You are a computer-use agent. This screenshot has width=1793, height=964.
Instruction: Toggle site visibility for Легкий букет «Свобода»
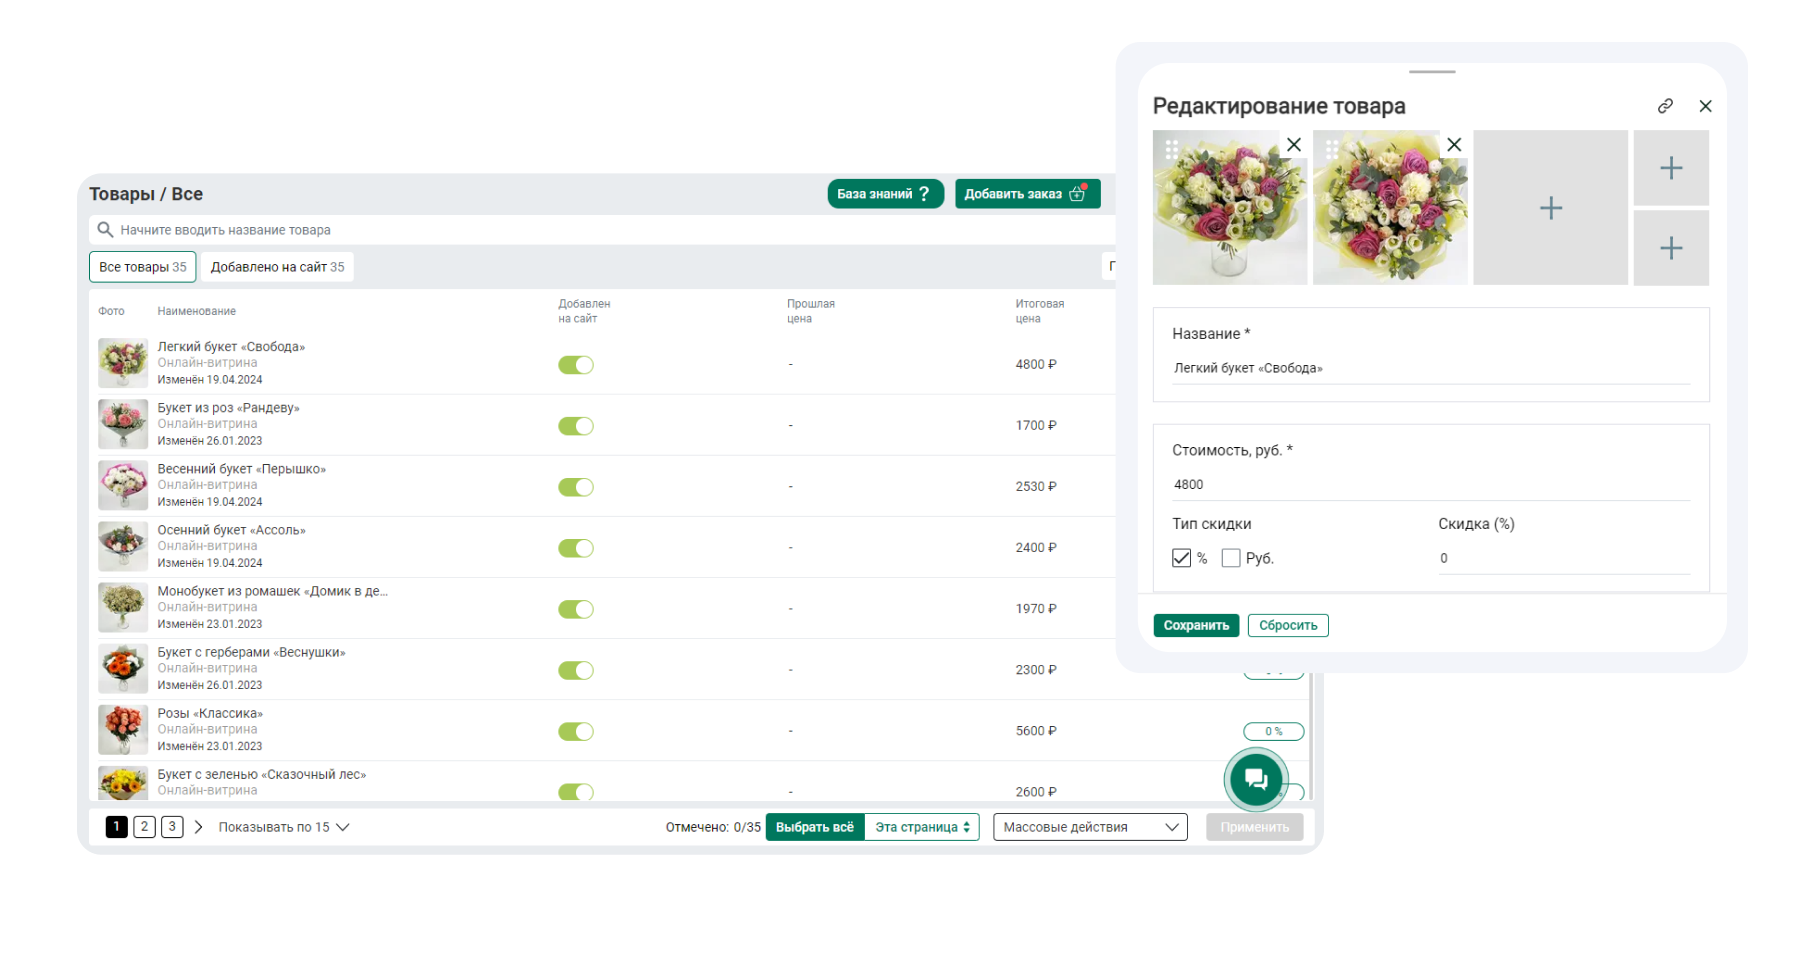point(576,365)
